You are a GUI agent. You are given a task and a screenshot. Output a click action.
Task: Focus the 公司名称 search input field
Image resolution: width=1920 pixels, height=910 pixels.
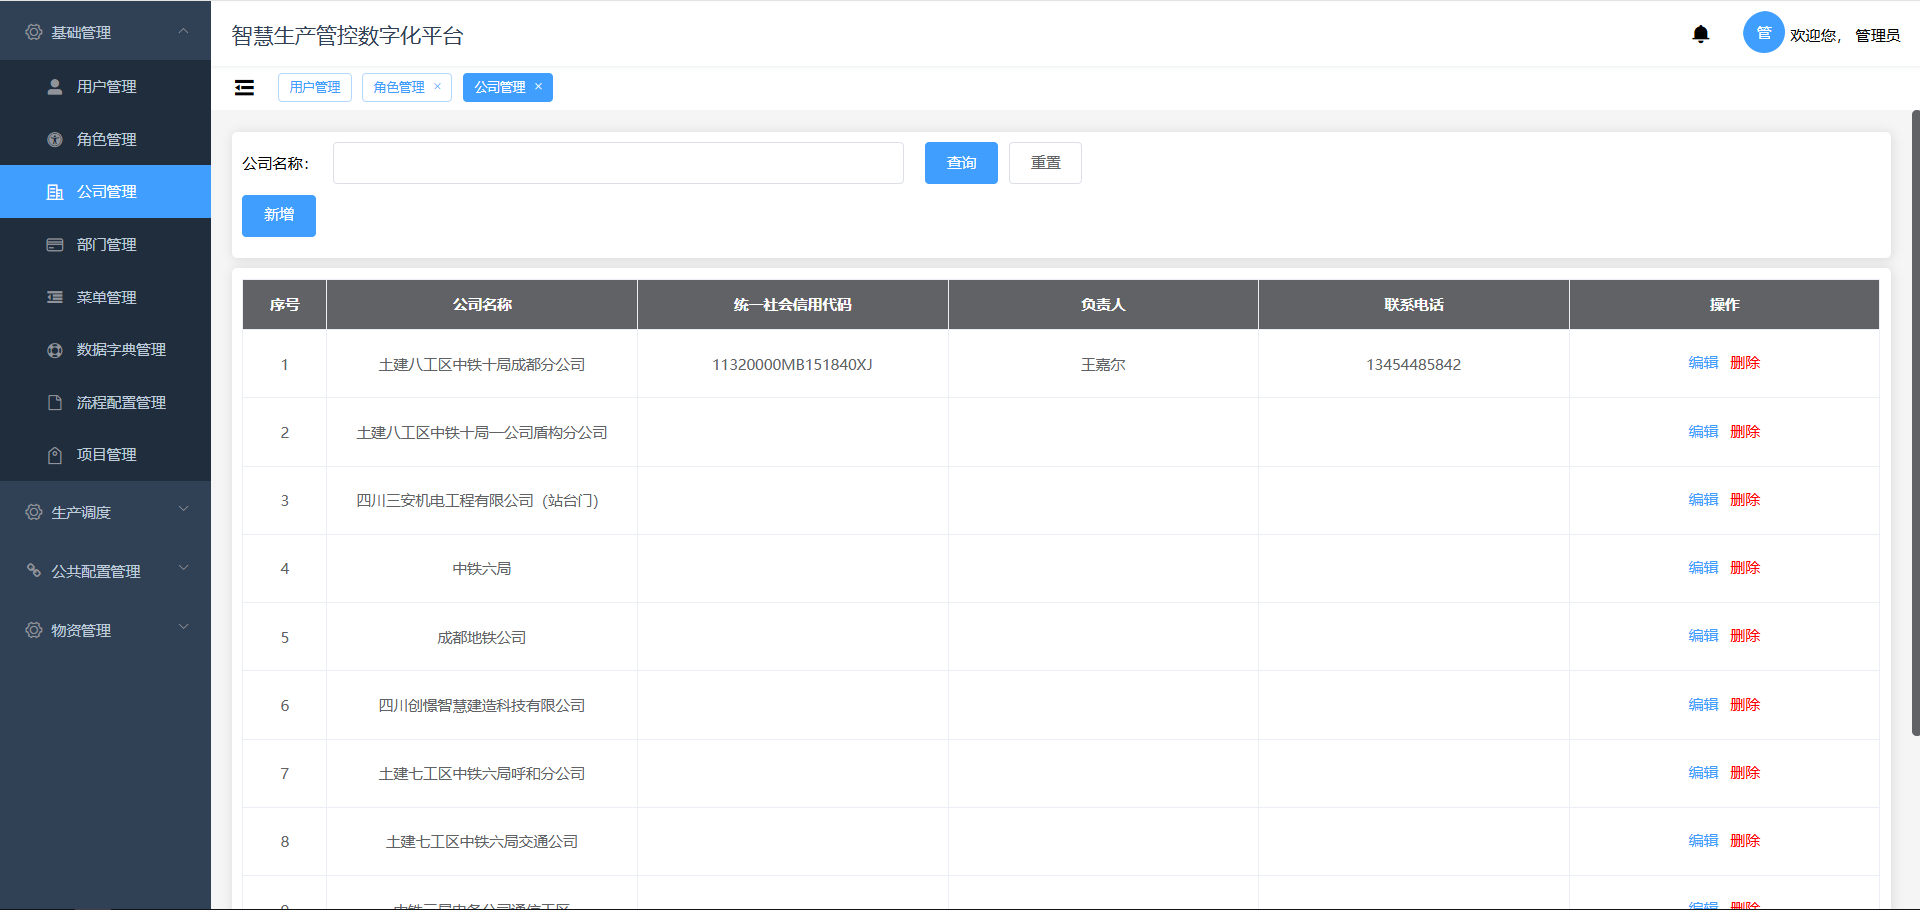pyautogui.click(x=618, y=163)
